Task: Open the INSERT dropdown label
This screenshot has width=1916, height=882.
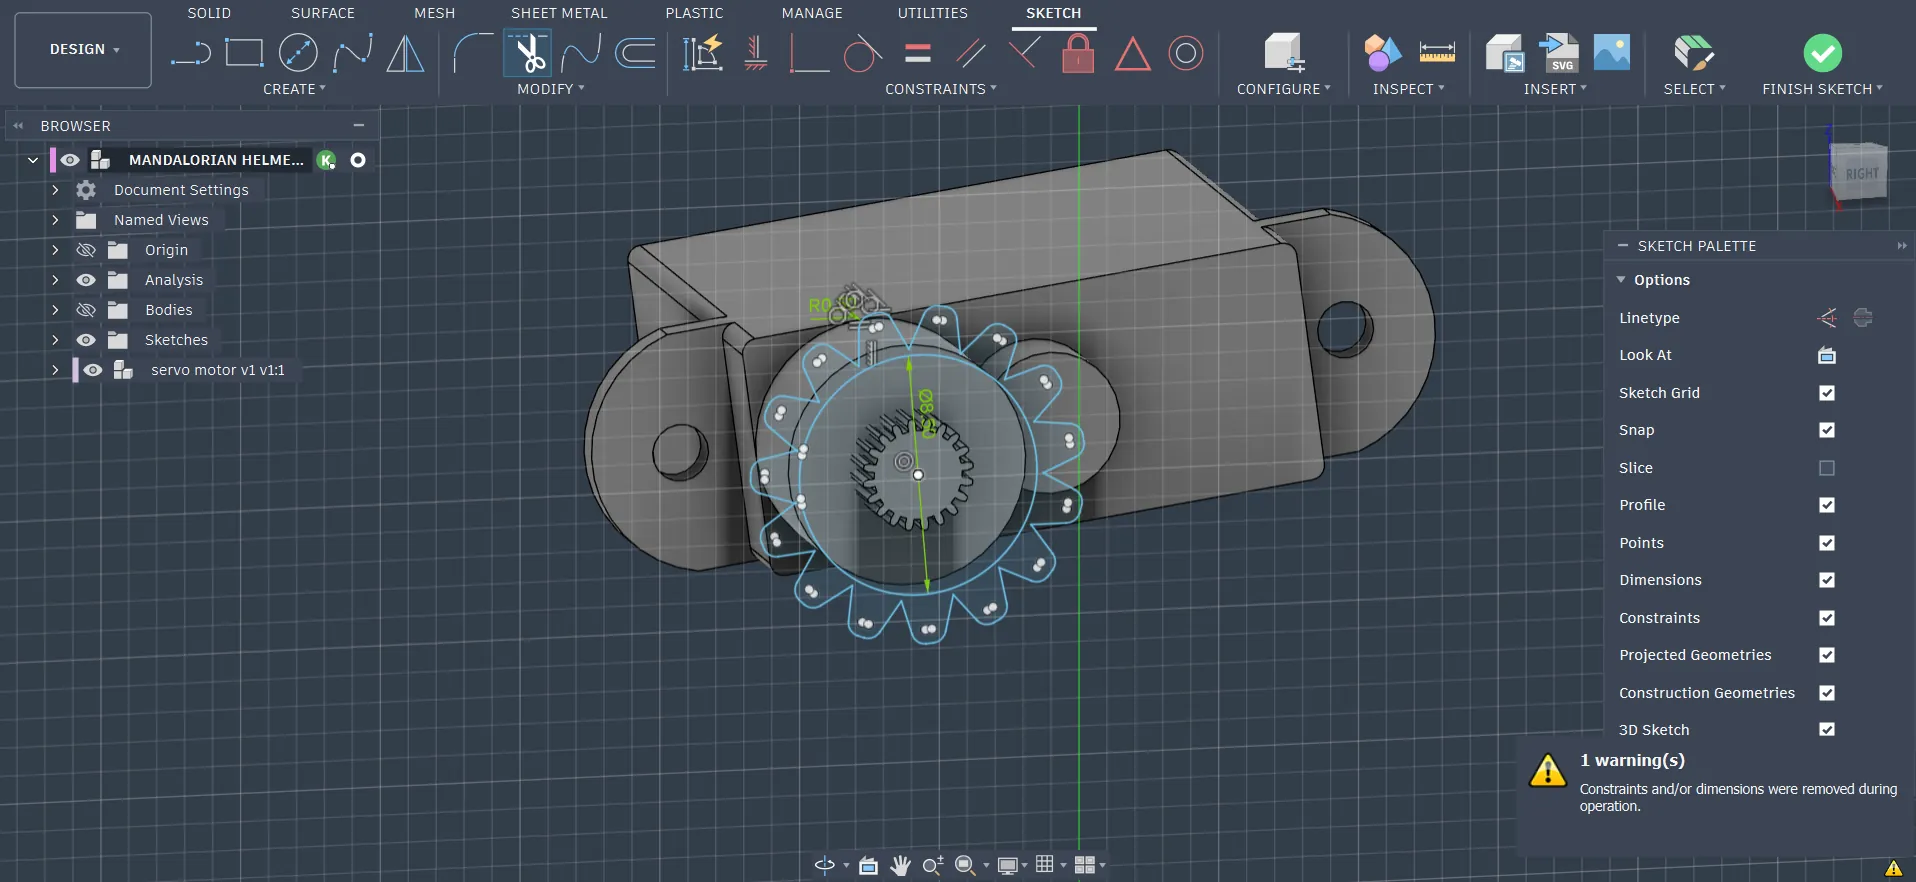Action: [1555, 89]
